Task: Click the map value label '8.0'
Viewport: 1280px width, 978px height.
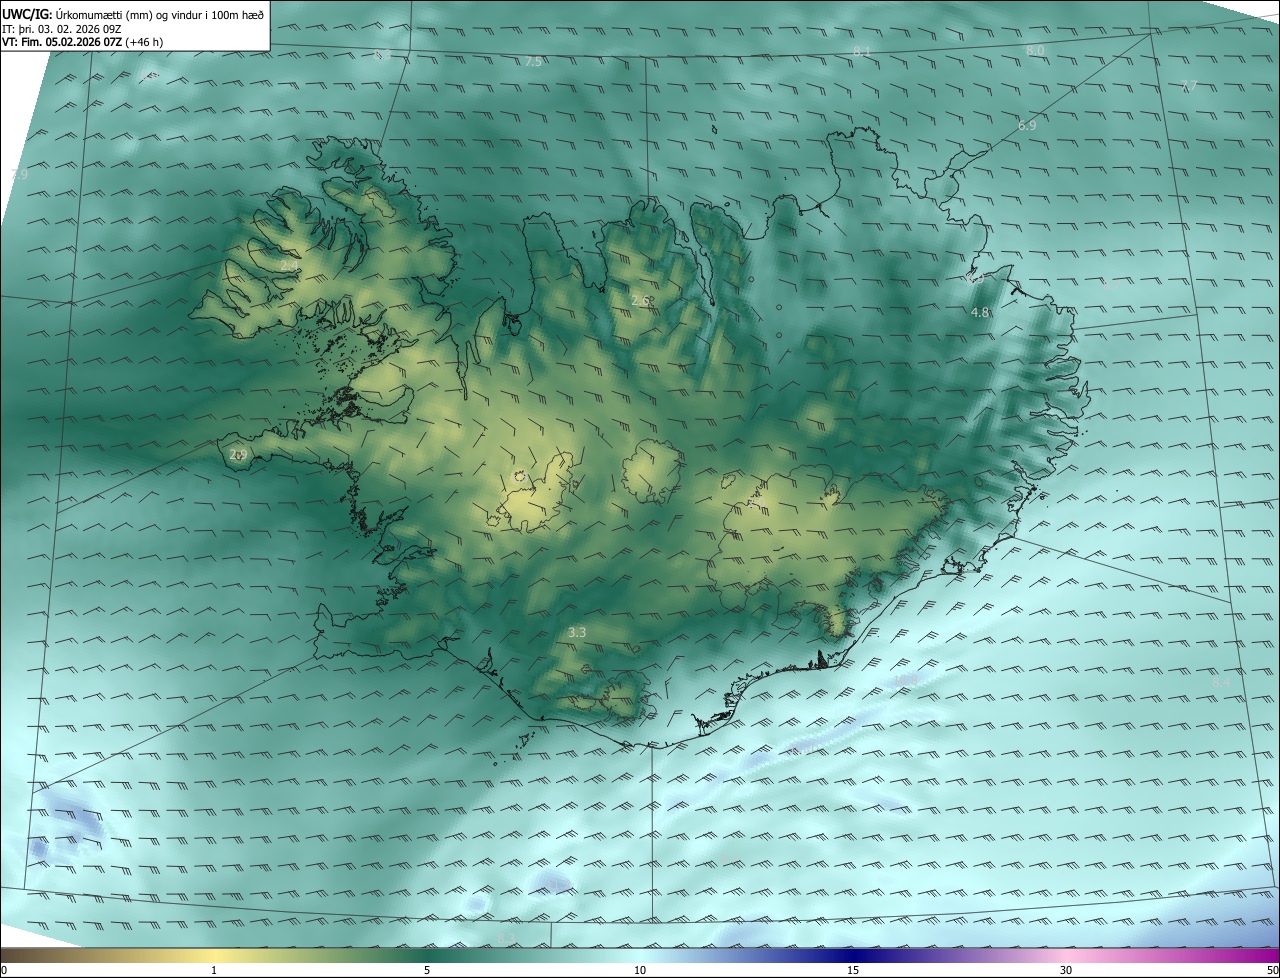Action: [x=1035, y=50]
